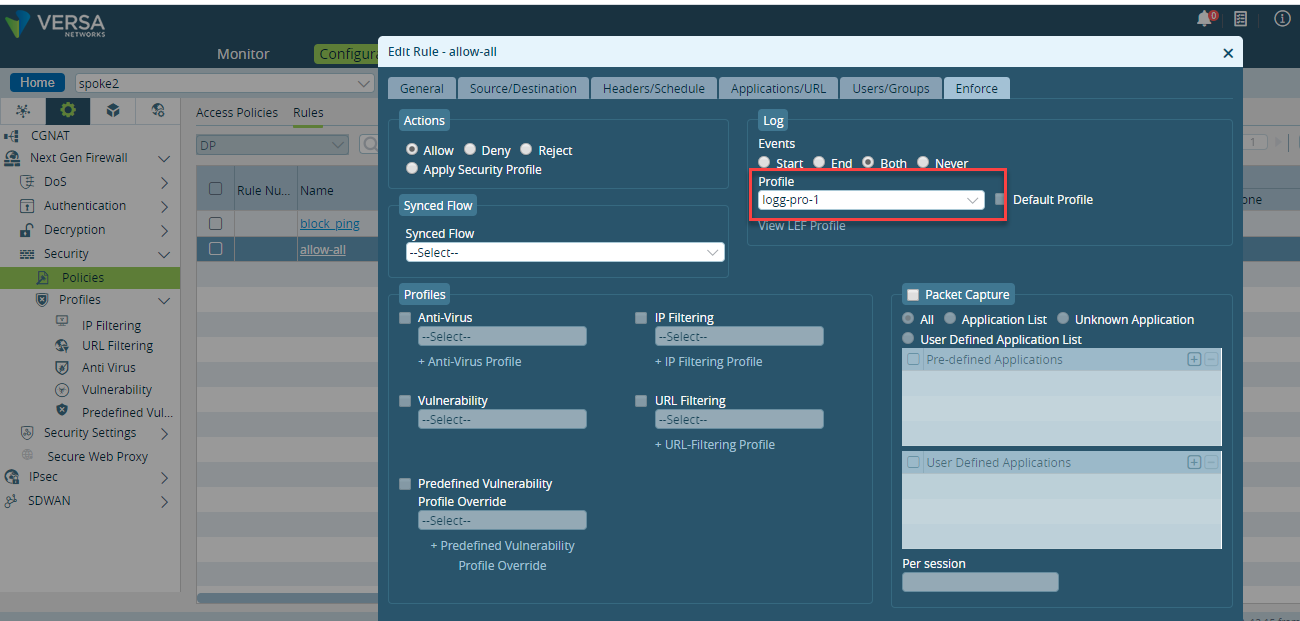Click the Anti Virus profile icon
Screen dimensions: 1300x621
(62, 367)
